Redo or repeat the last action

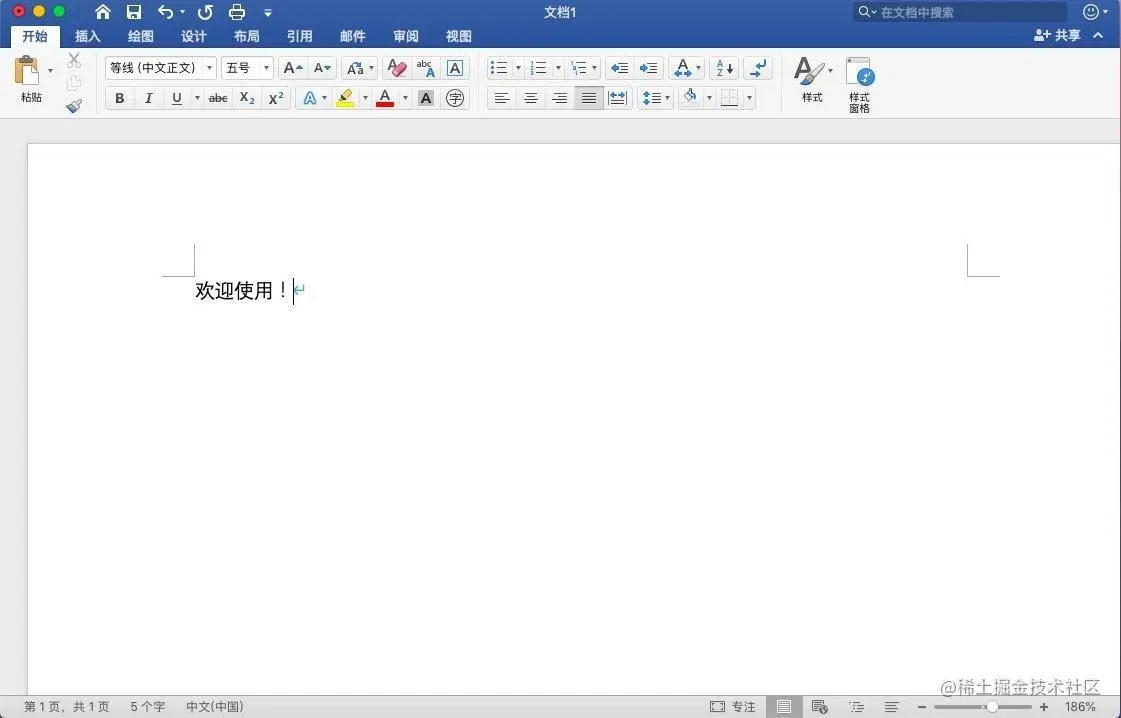point(205,12)
